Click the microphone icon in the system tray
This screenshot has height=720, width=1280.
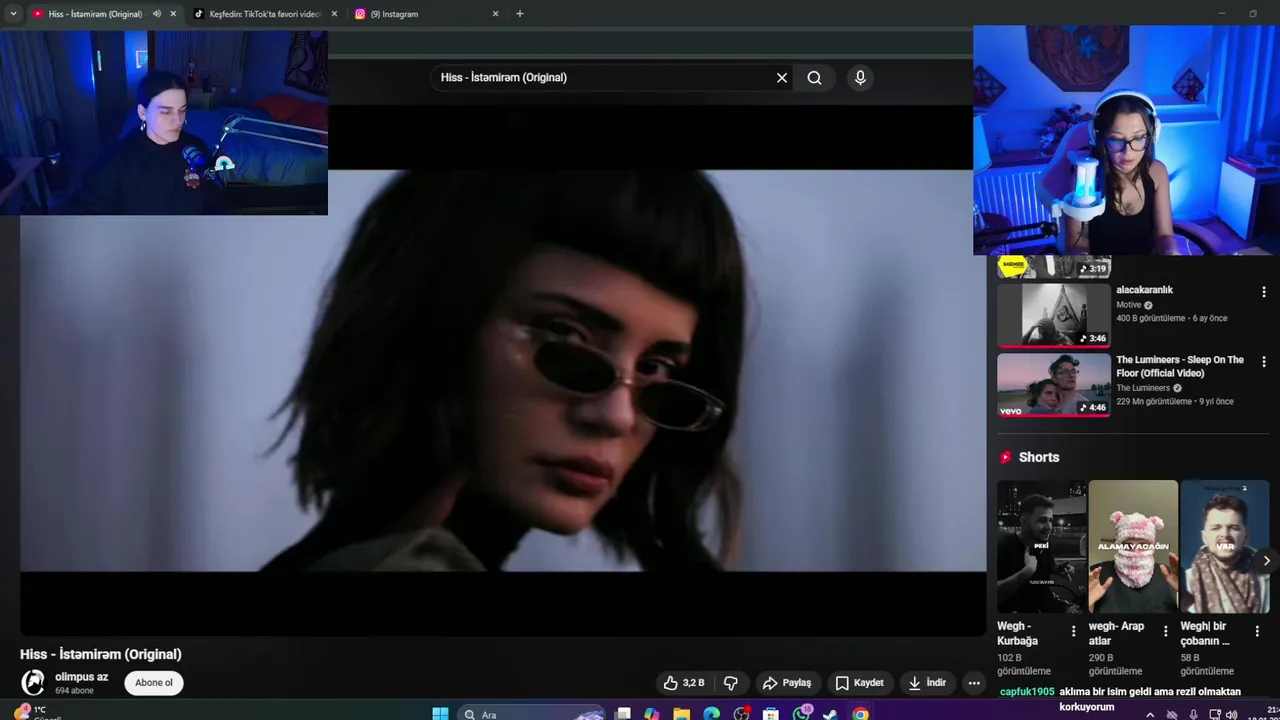(x=1193, y=715)
